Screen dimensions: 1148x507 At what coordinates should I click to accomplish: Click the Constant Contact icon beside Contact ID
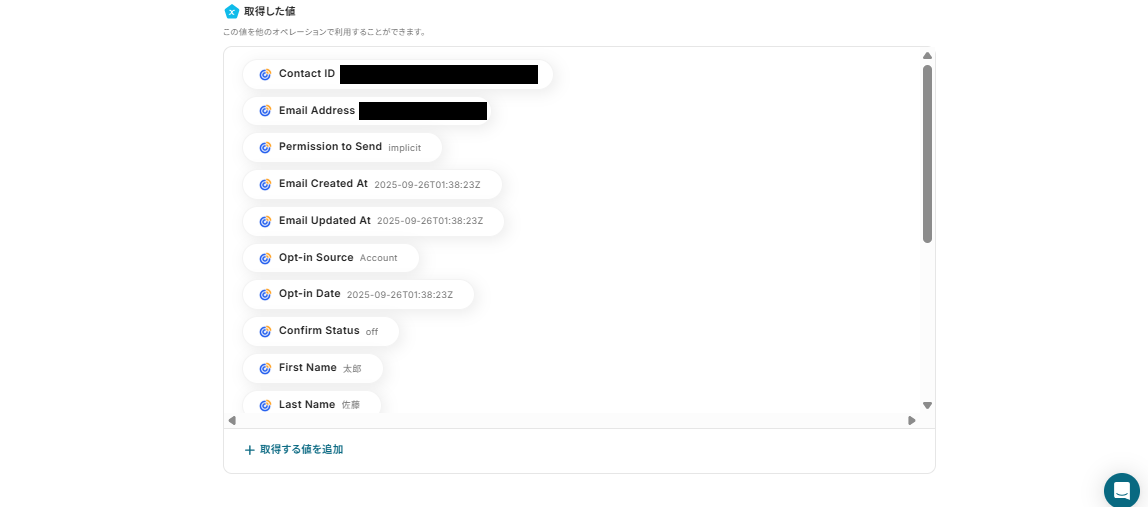[x=265, y=75]
